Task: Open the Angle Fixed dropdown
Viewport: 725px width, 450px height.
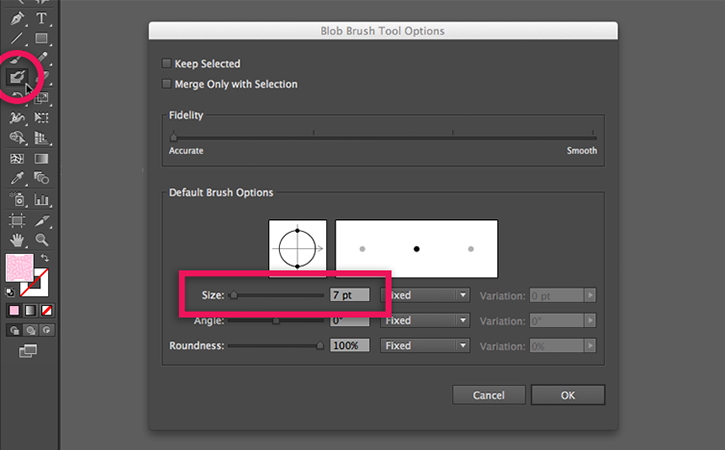Action: pyautogui.click(x=426, y=320)
